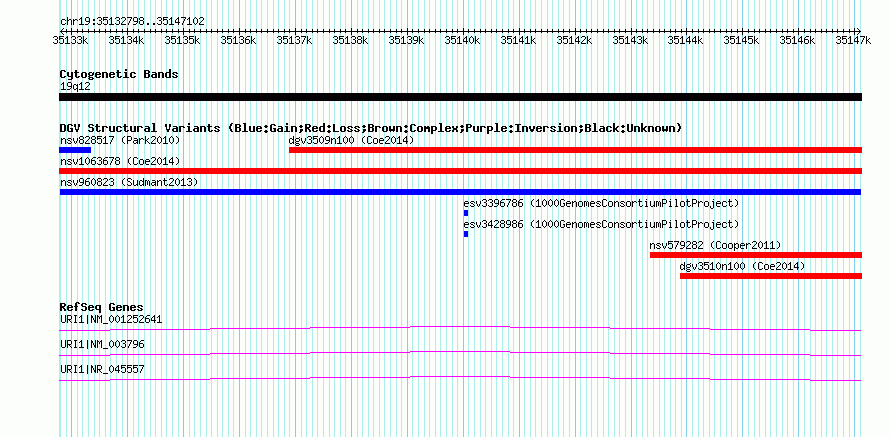Open the nsv960823 (Sudmant2013) label
Viewport: 890px width, 437px height.
(129, 182)
